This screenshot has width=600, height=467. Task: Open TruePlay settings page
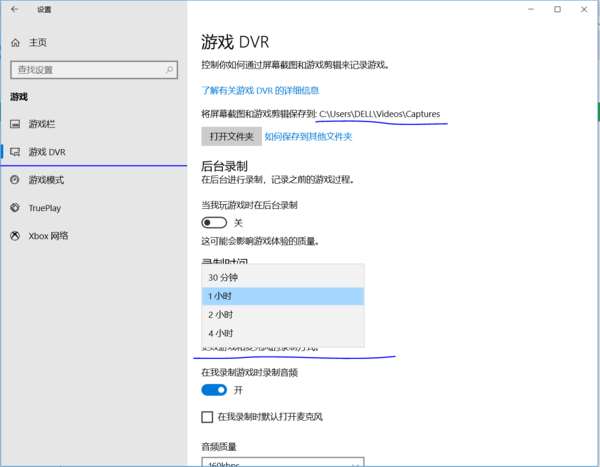[93, 208]
